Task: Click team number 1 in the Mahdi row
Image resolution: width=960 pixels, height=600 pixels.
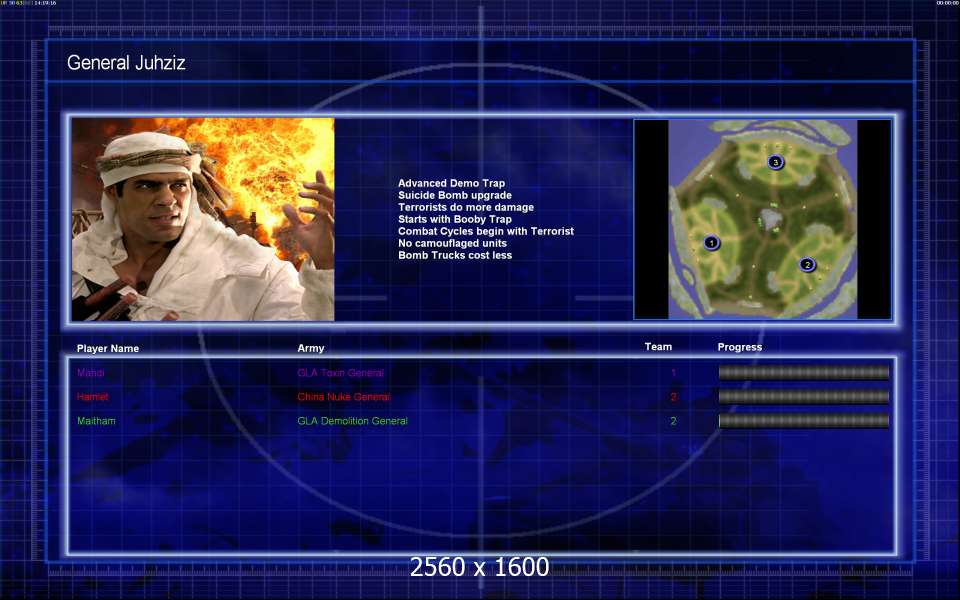Action: 673,373
